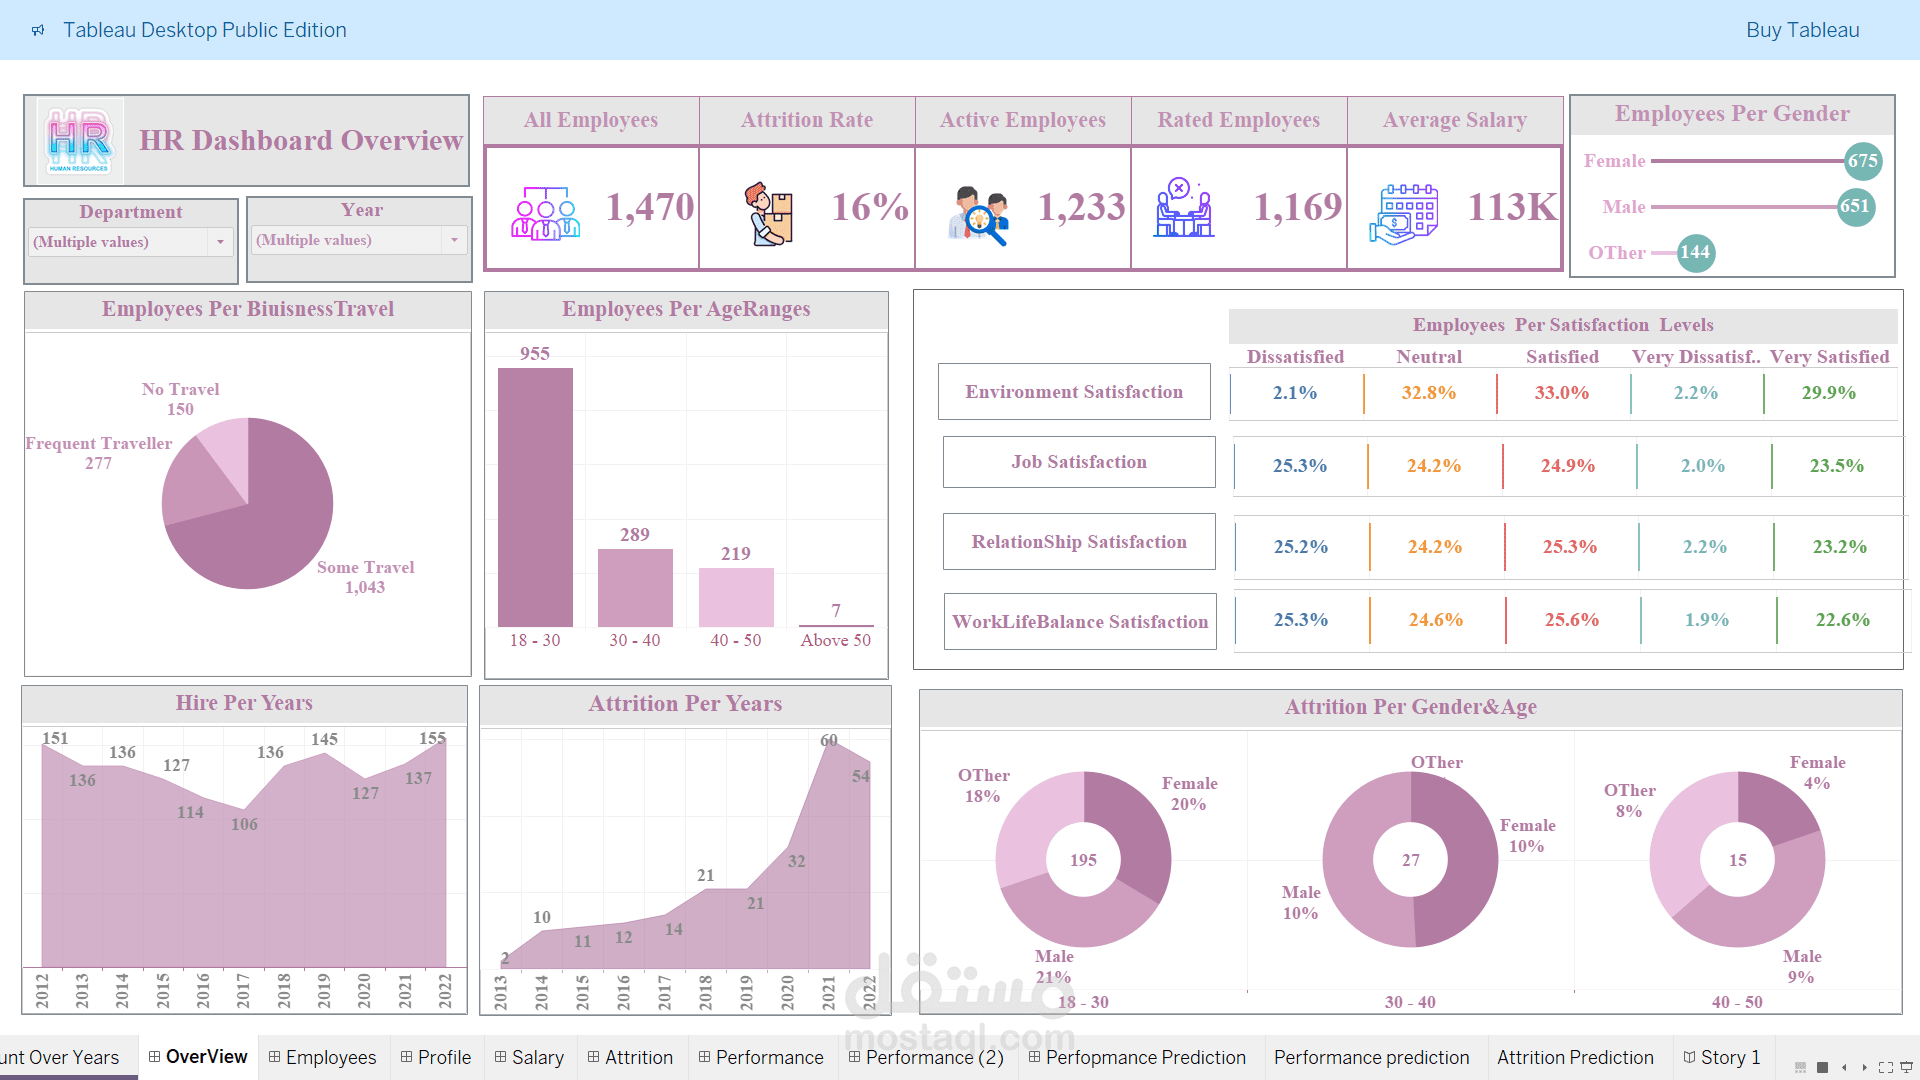Click the HR Dashboard Overview title
The image size is (1920, 1080).
point(301,140)
